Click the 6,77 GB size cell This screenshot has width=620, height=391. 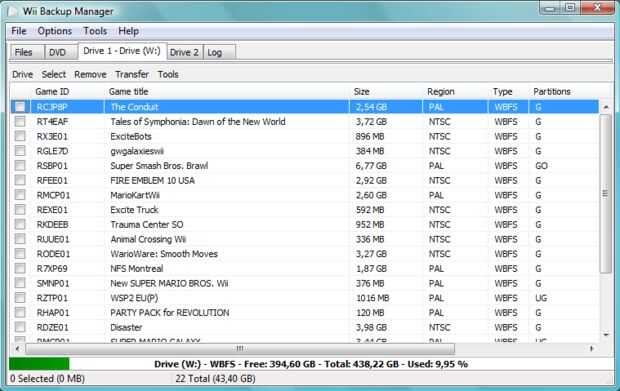pos(371,166)
